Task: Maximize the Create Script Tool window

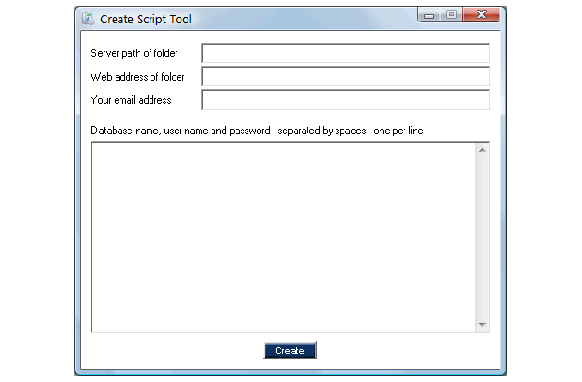Action: click(x=451, y=15)
